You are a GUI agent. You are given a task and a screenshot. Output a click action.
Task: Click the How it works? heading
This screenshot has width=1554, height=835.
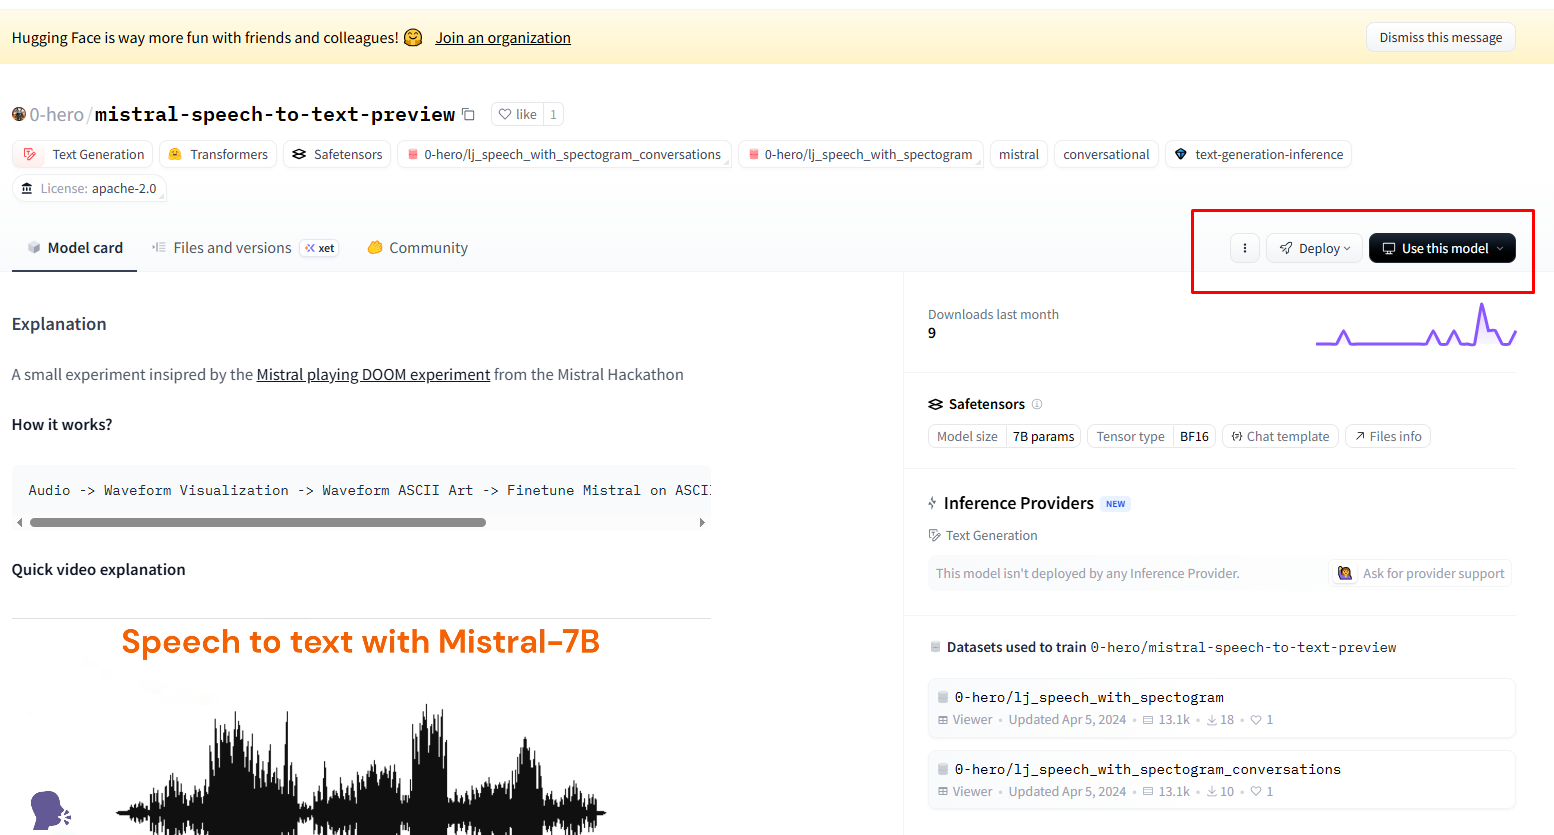click(62, 424)
